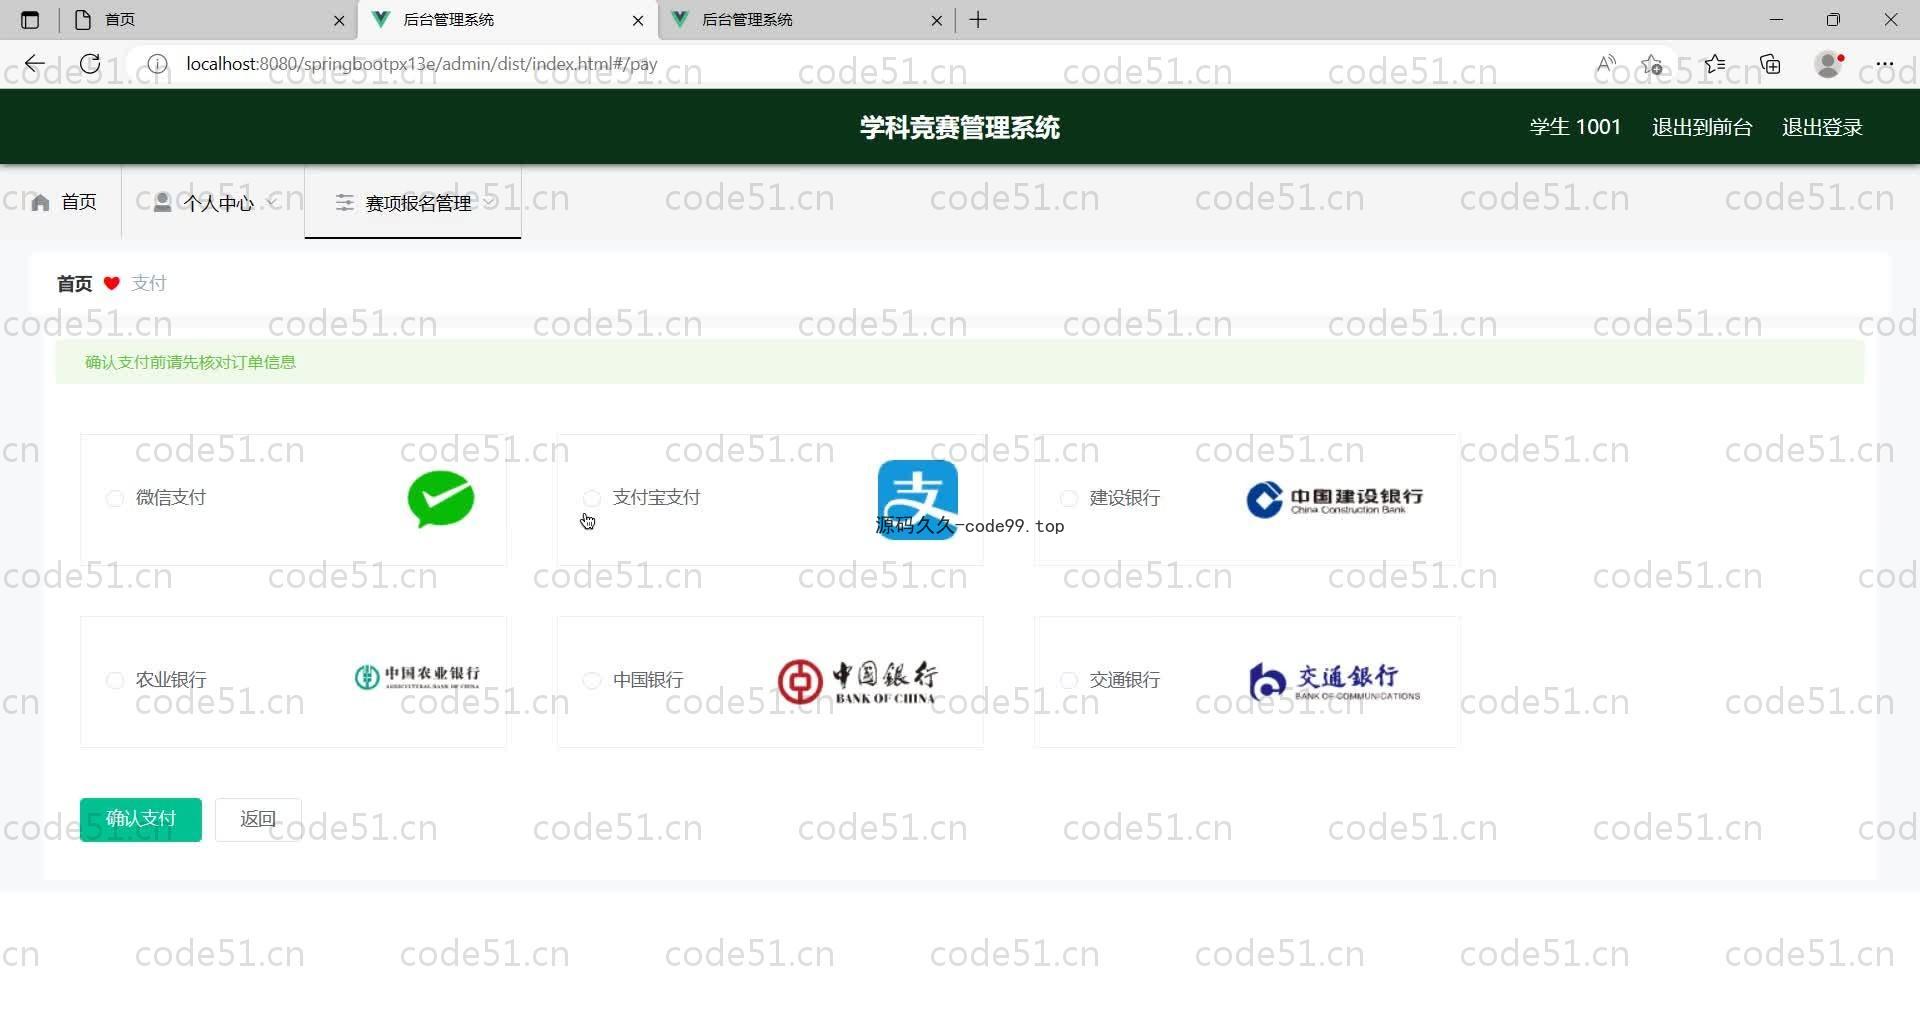Open the 首页 navigation menu item
Image resolution: width=1920 pixels, height=1030 pixels.
click(63, 203)
